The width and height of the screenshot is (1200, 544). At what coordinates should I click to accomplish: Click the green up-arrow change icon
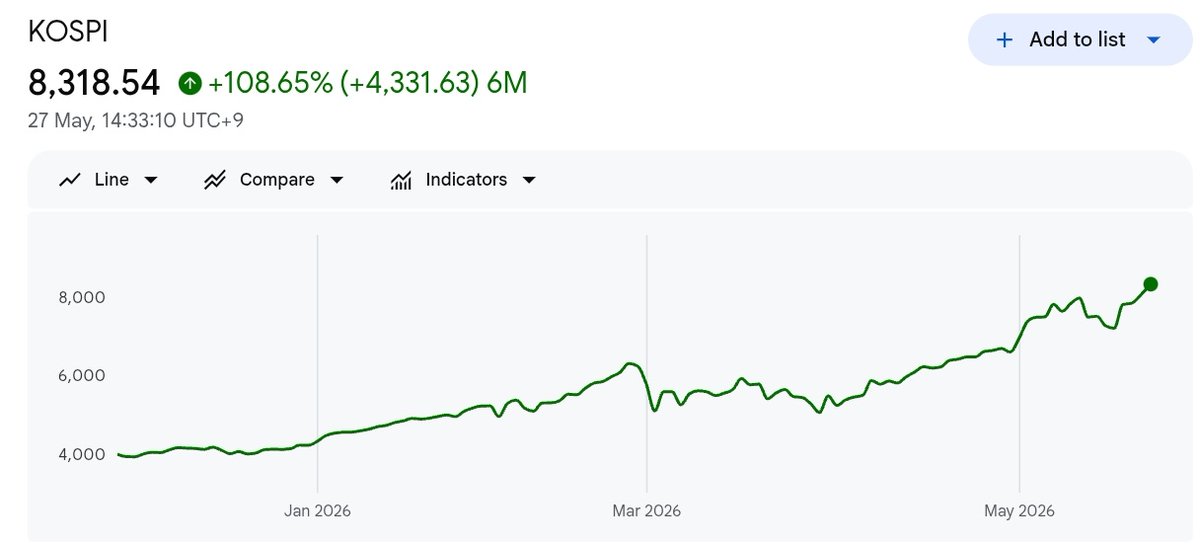(190, 84)
